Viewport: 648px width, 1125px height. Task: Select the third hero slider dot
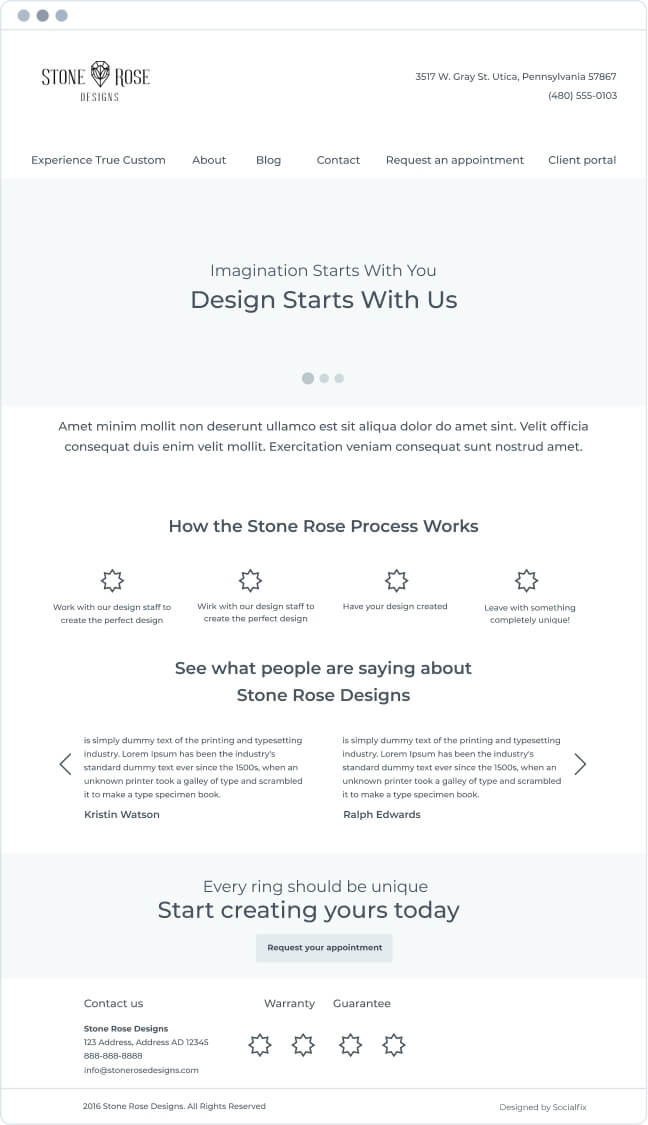339,378
